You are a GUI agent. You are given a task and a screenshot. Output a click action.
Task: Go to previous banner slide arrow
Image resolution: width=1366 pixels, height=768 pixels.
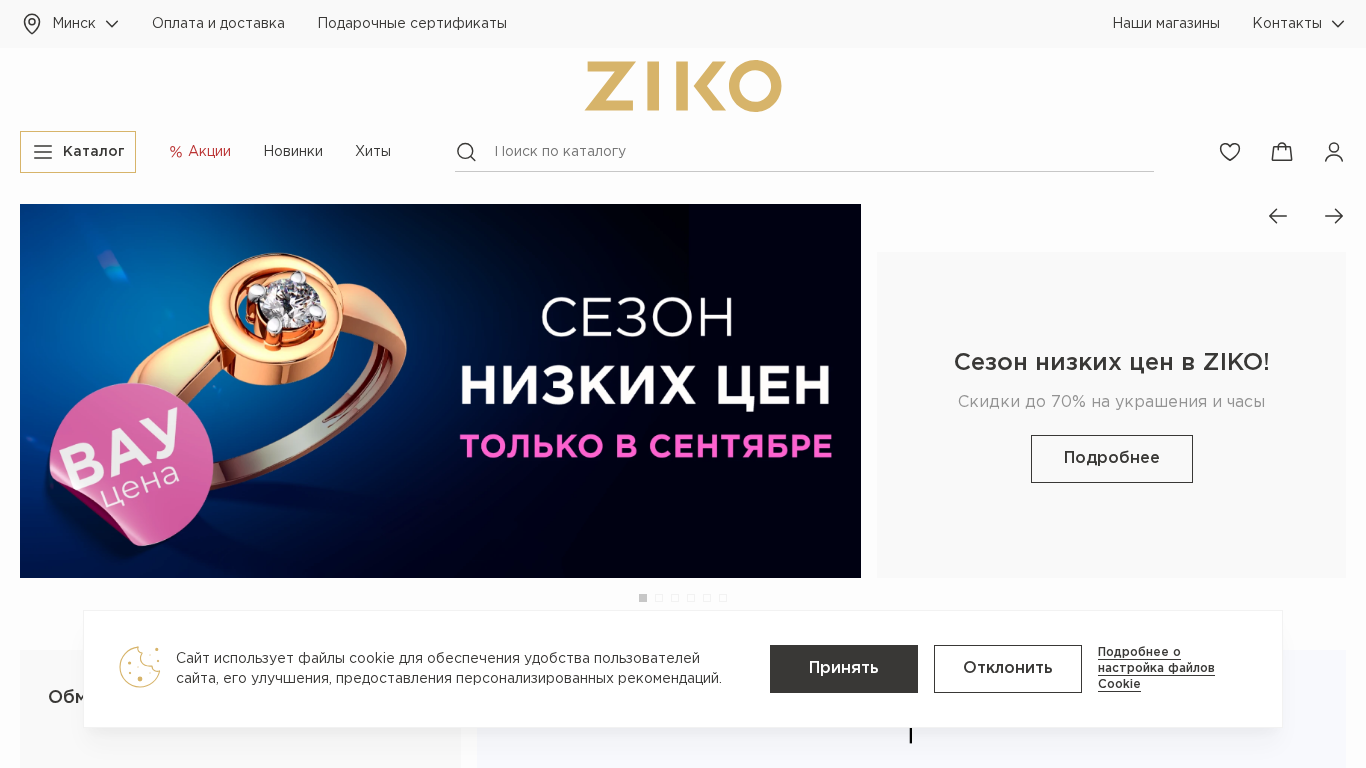point(1278,216)
